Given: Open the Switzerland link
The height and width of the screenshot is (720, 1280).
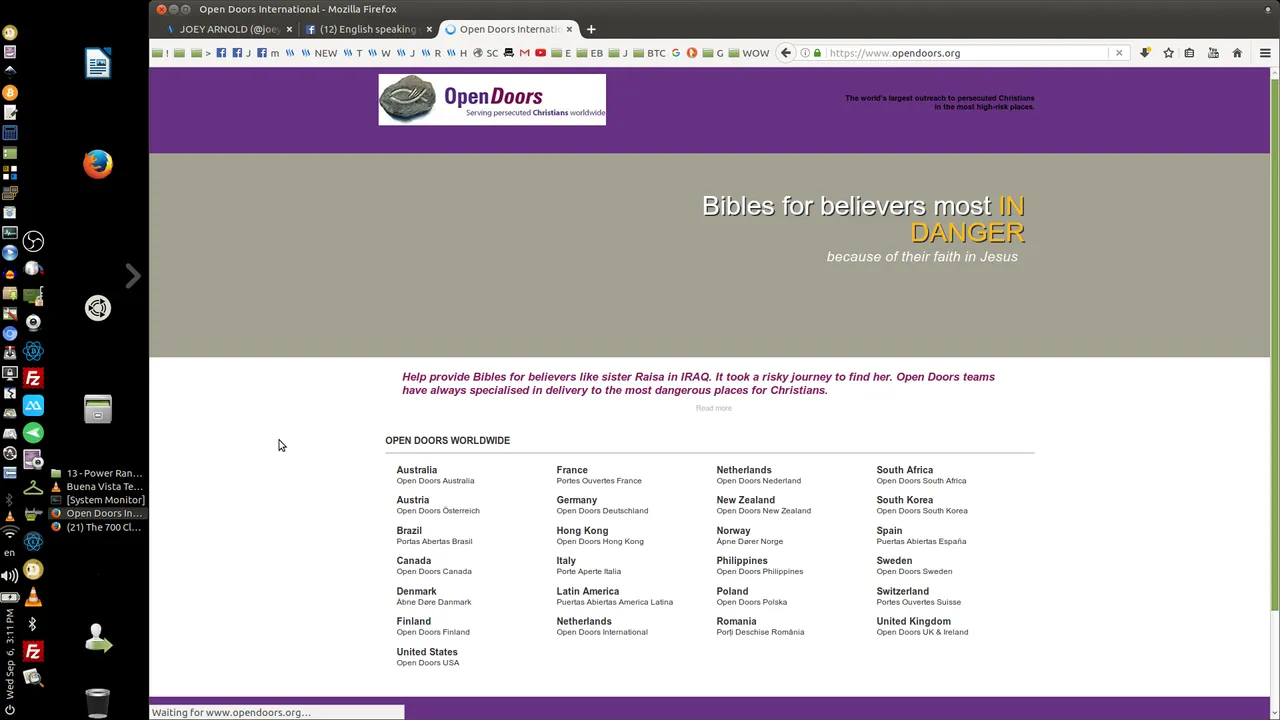Looking at the screenshot, I should coord(903,591).
